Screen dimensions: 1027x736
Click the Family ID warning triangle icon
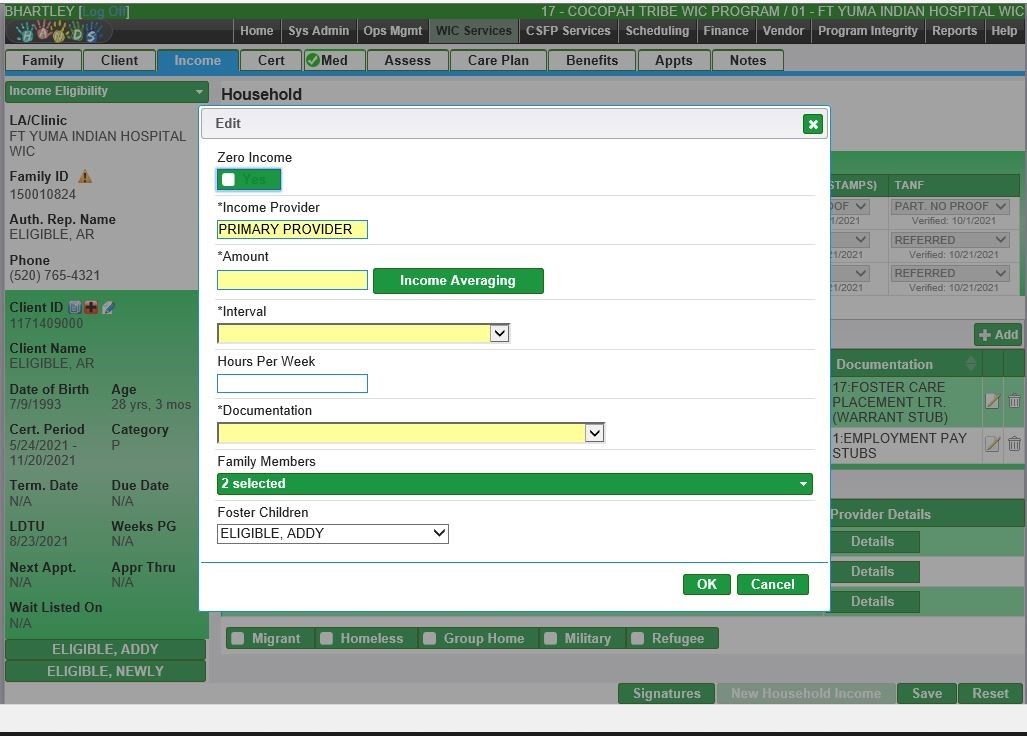click(85, 177)
